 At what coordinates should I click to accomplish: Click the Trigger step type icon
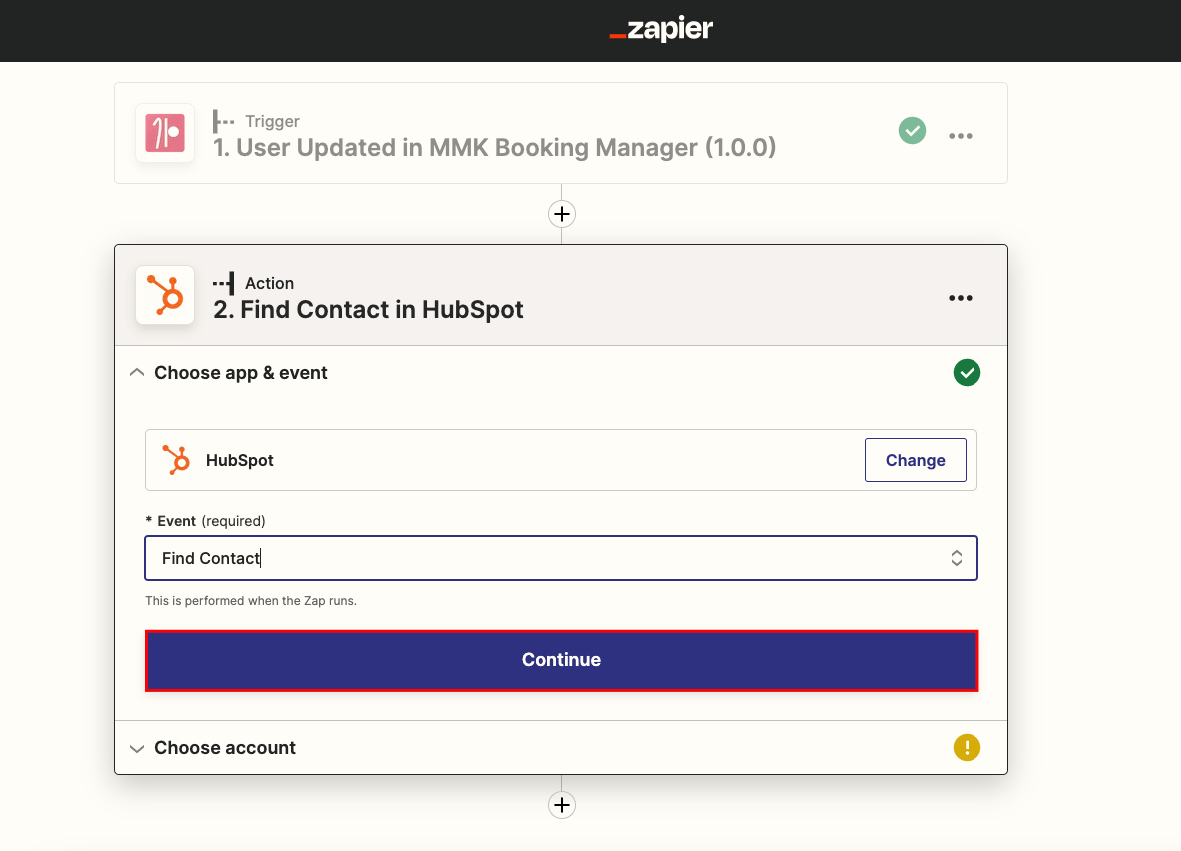point(223,121)
